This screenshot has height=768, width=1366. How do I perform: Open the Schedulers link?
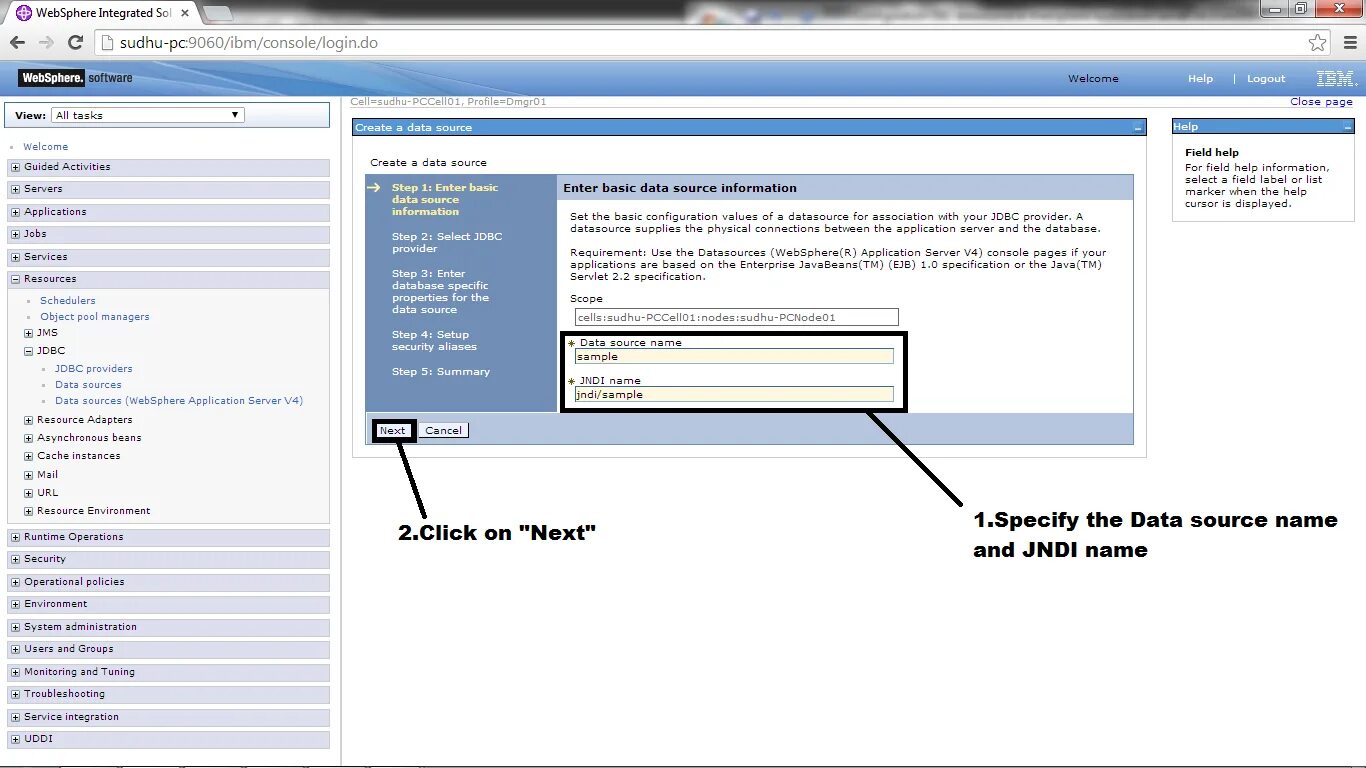pyautogui.click(x=68, y=301)
